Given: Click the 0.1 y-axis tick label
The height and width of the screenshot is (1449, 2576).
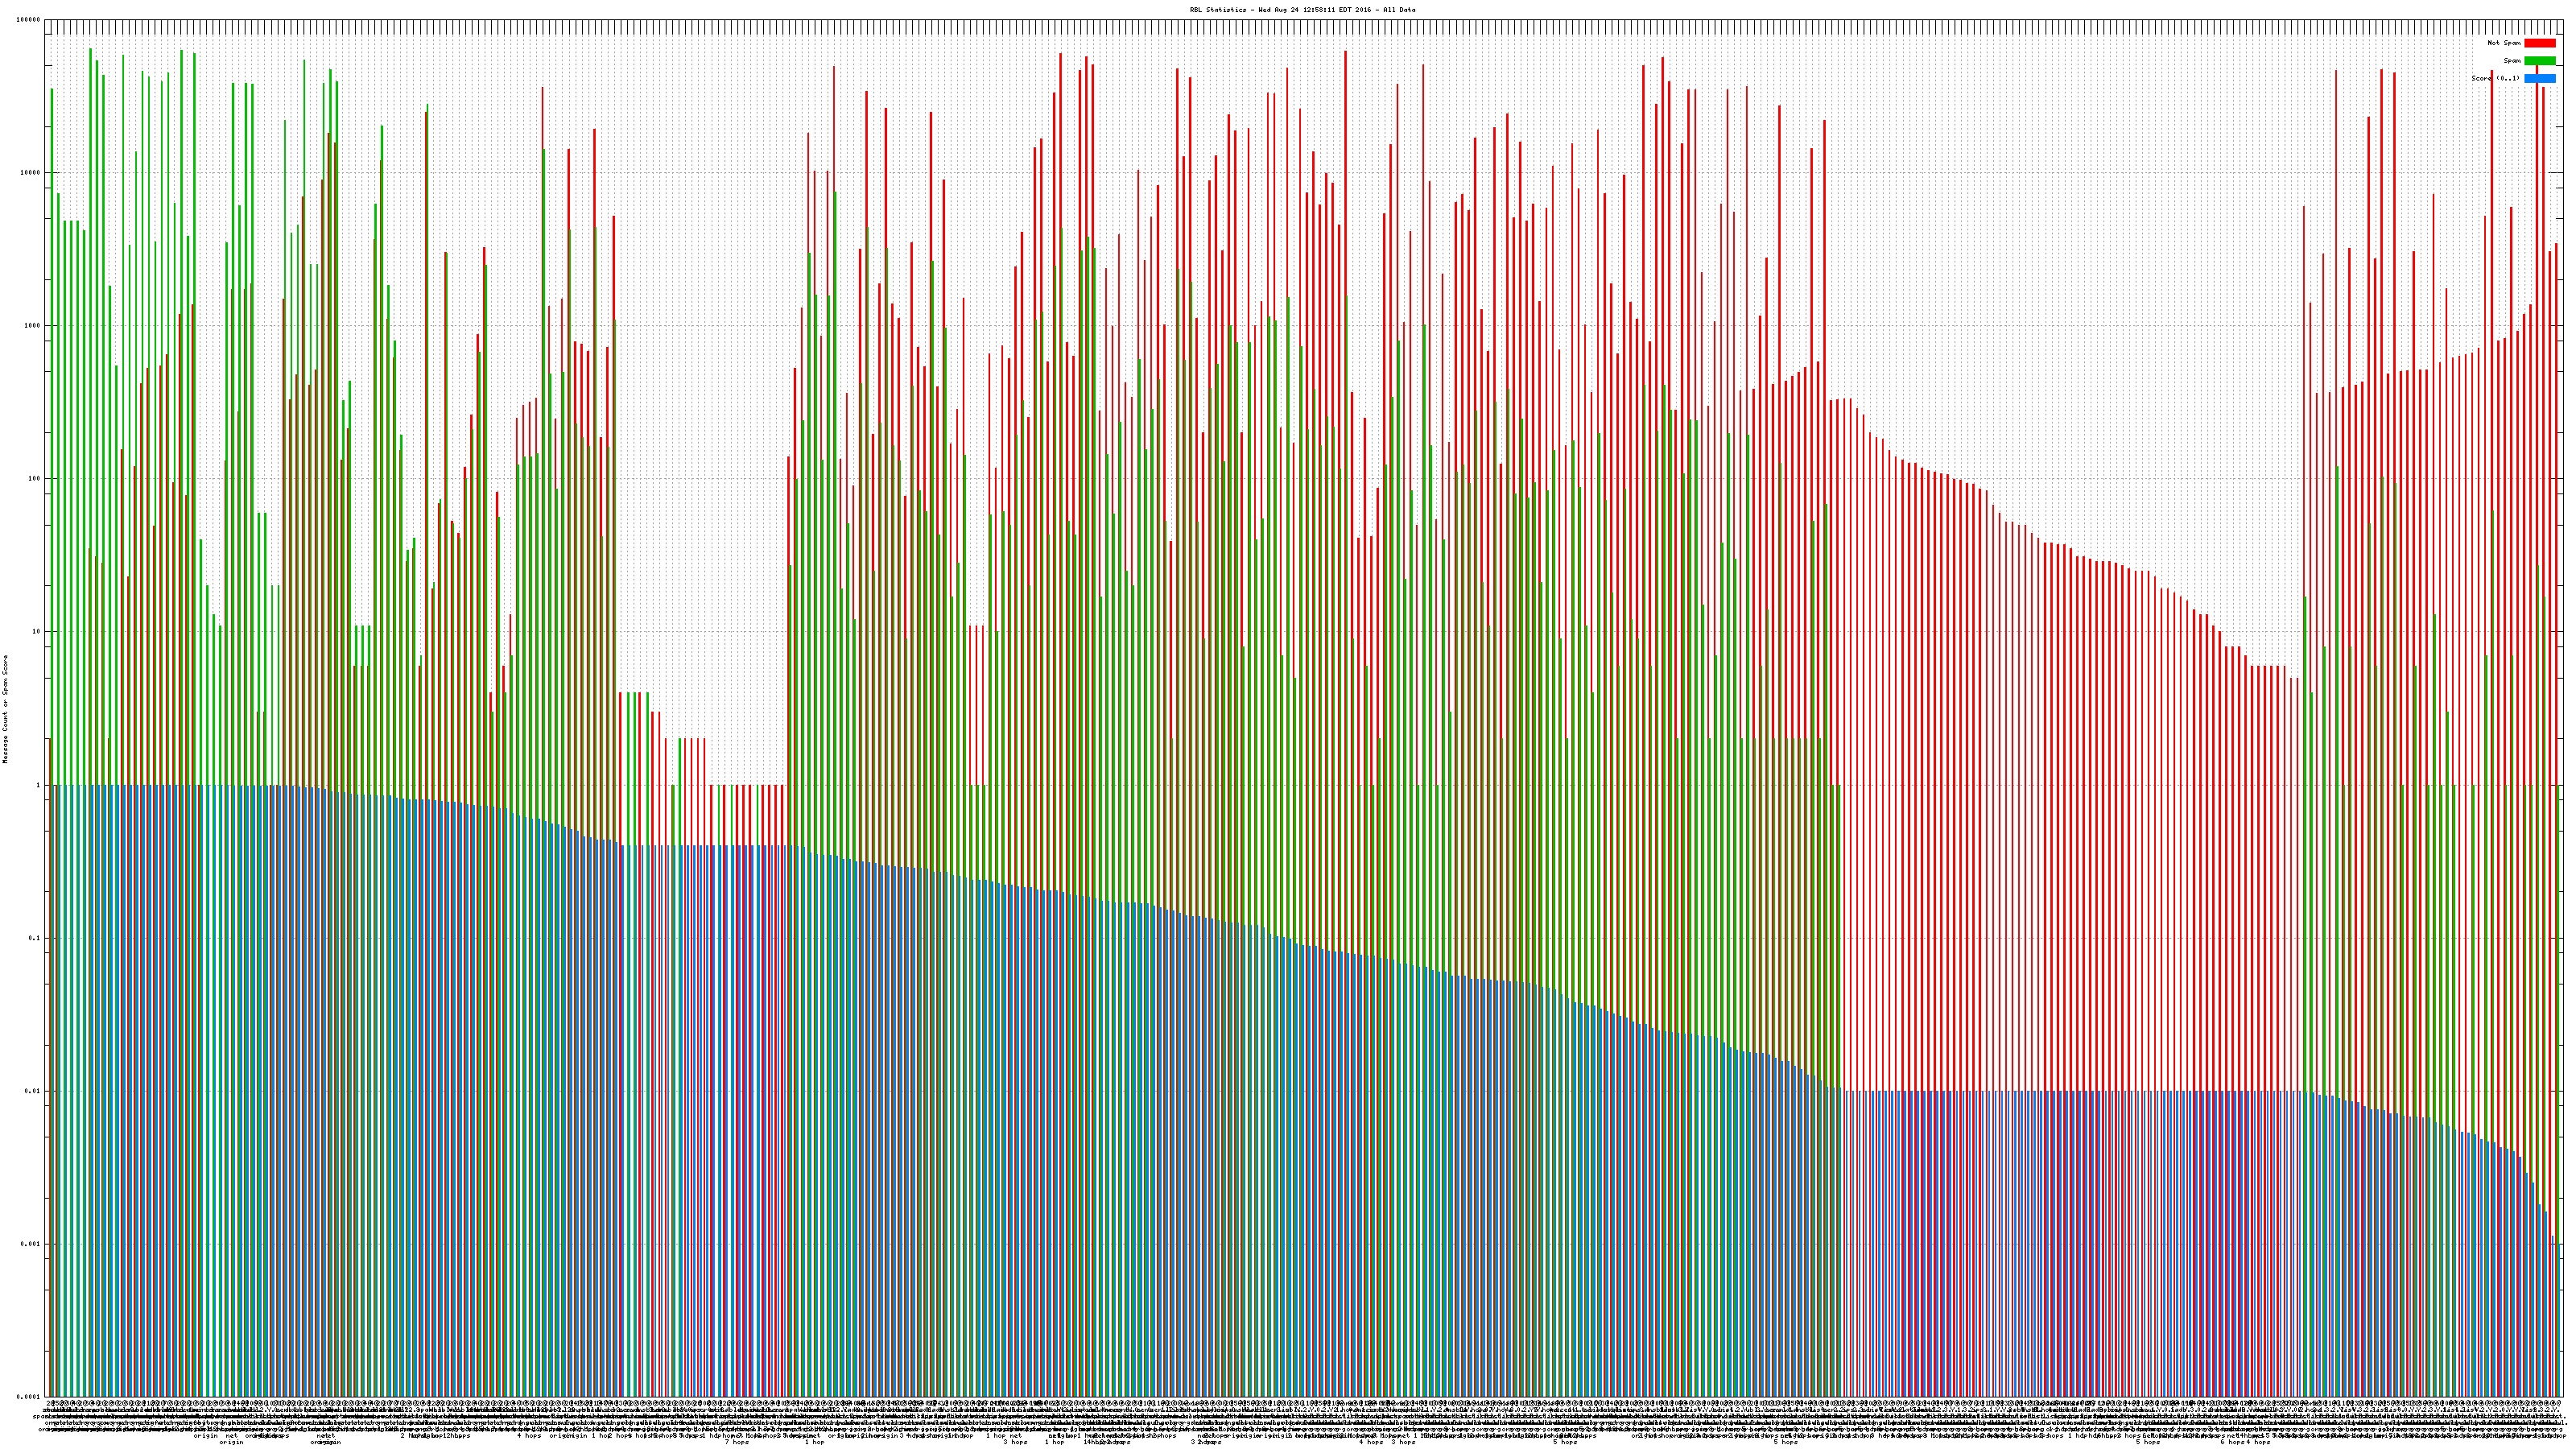Looking at the screenshot, I should coord(35,938).
